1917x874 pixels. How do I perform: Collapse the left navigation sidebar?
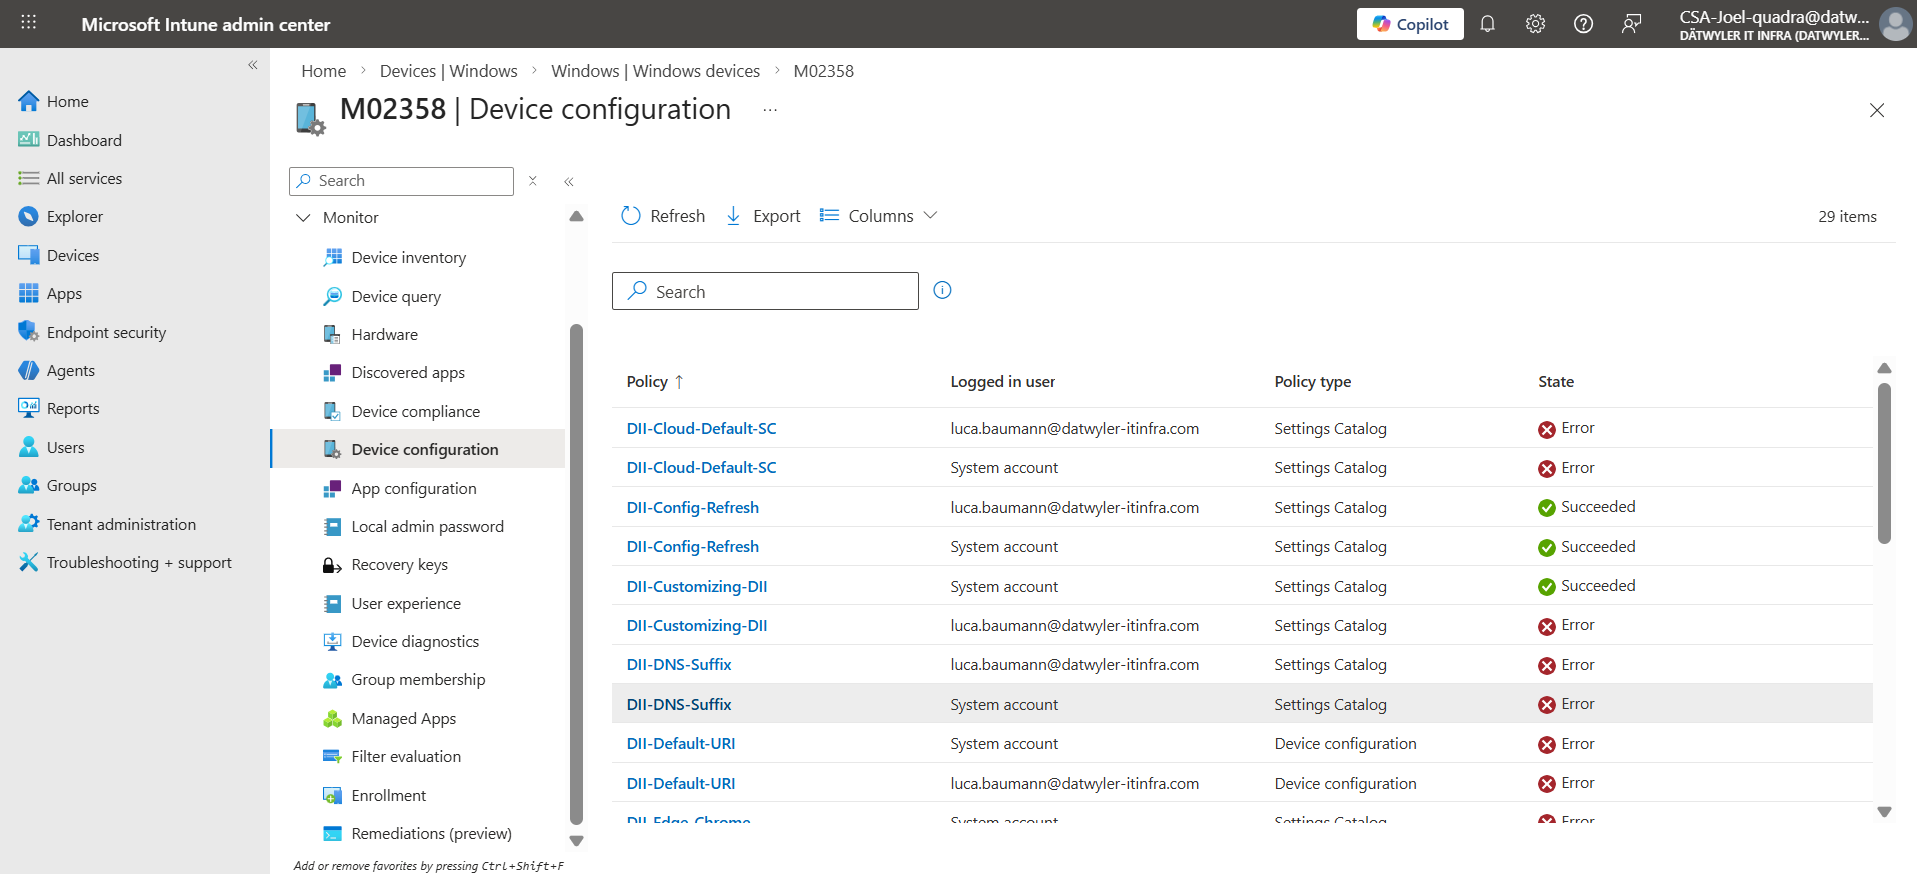[x=253, y=65]
